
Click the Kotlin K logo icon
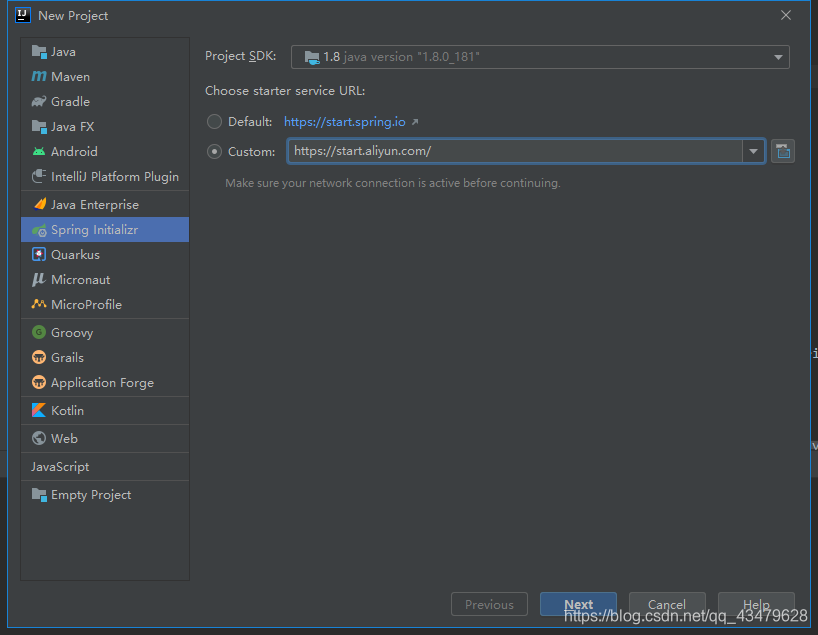[x=39, y=411]
